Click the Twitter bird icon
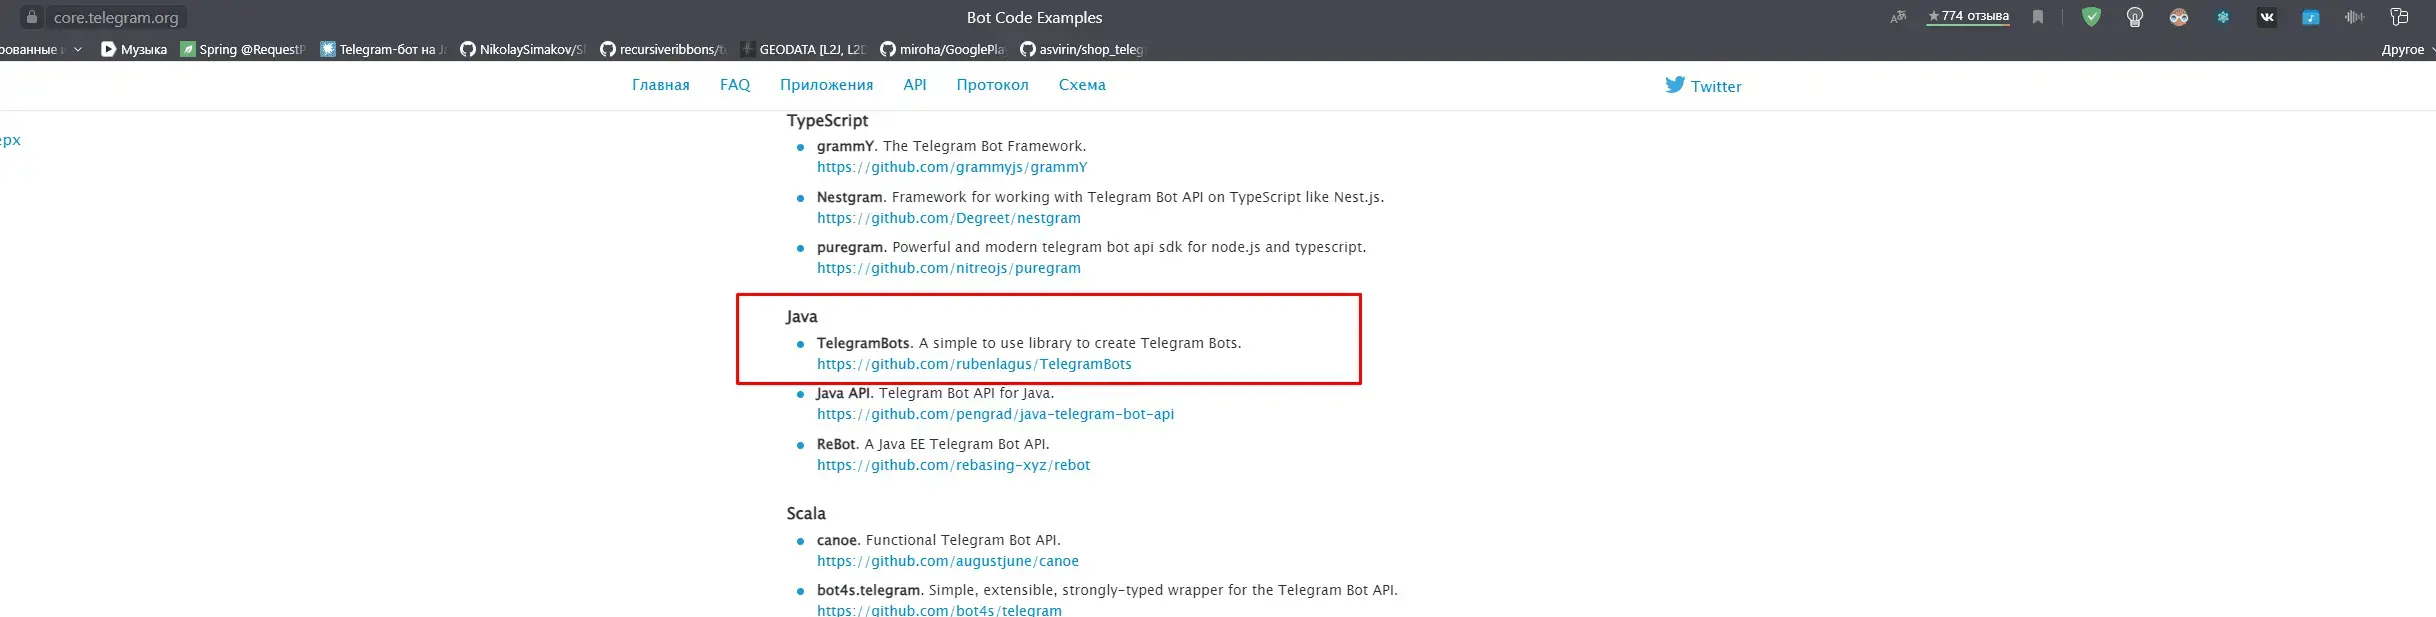Screen dimensions: 2436x617 click(1675, 85)
